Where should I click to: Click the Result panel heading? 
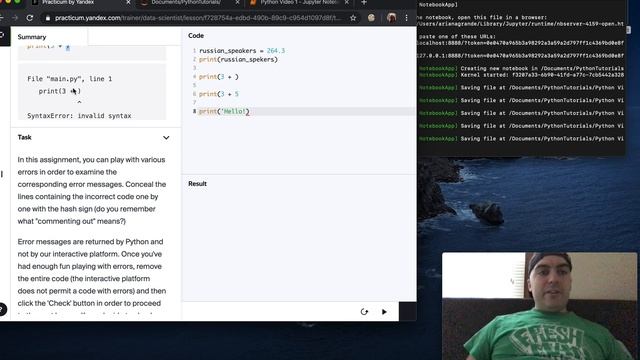[198, 184]
